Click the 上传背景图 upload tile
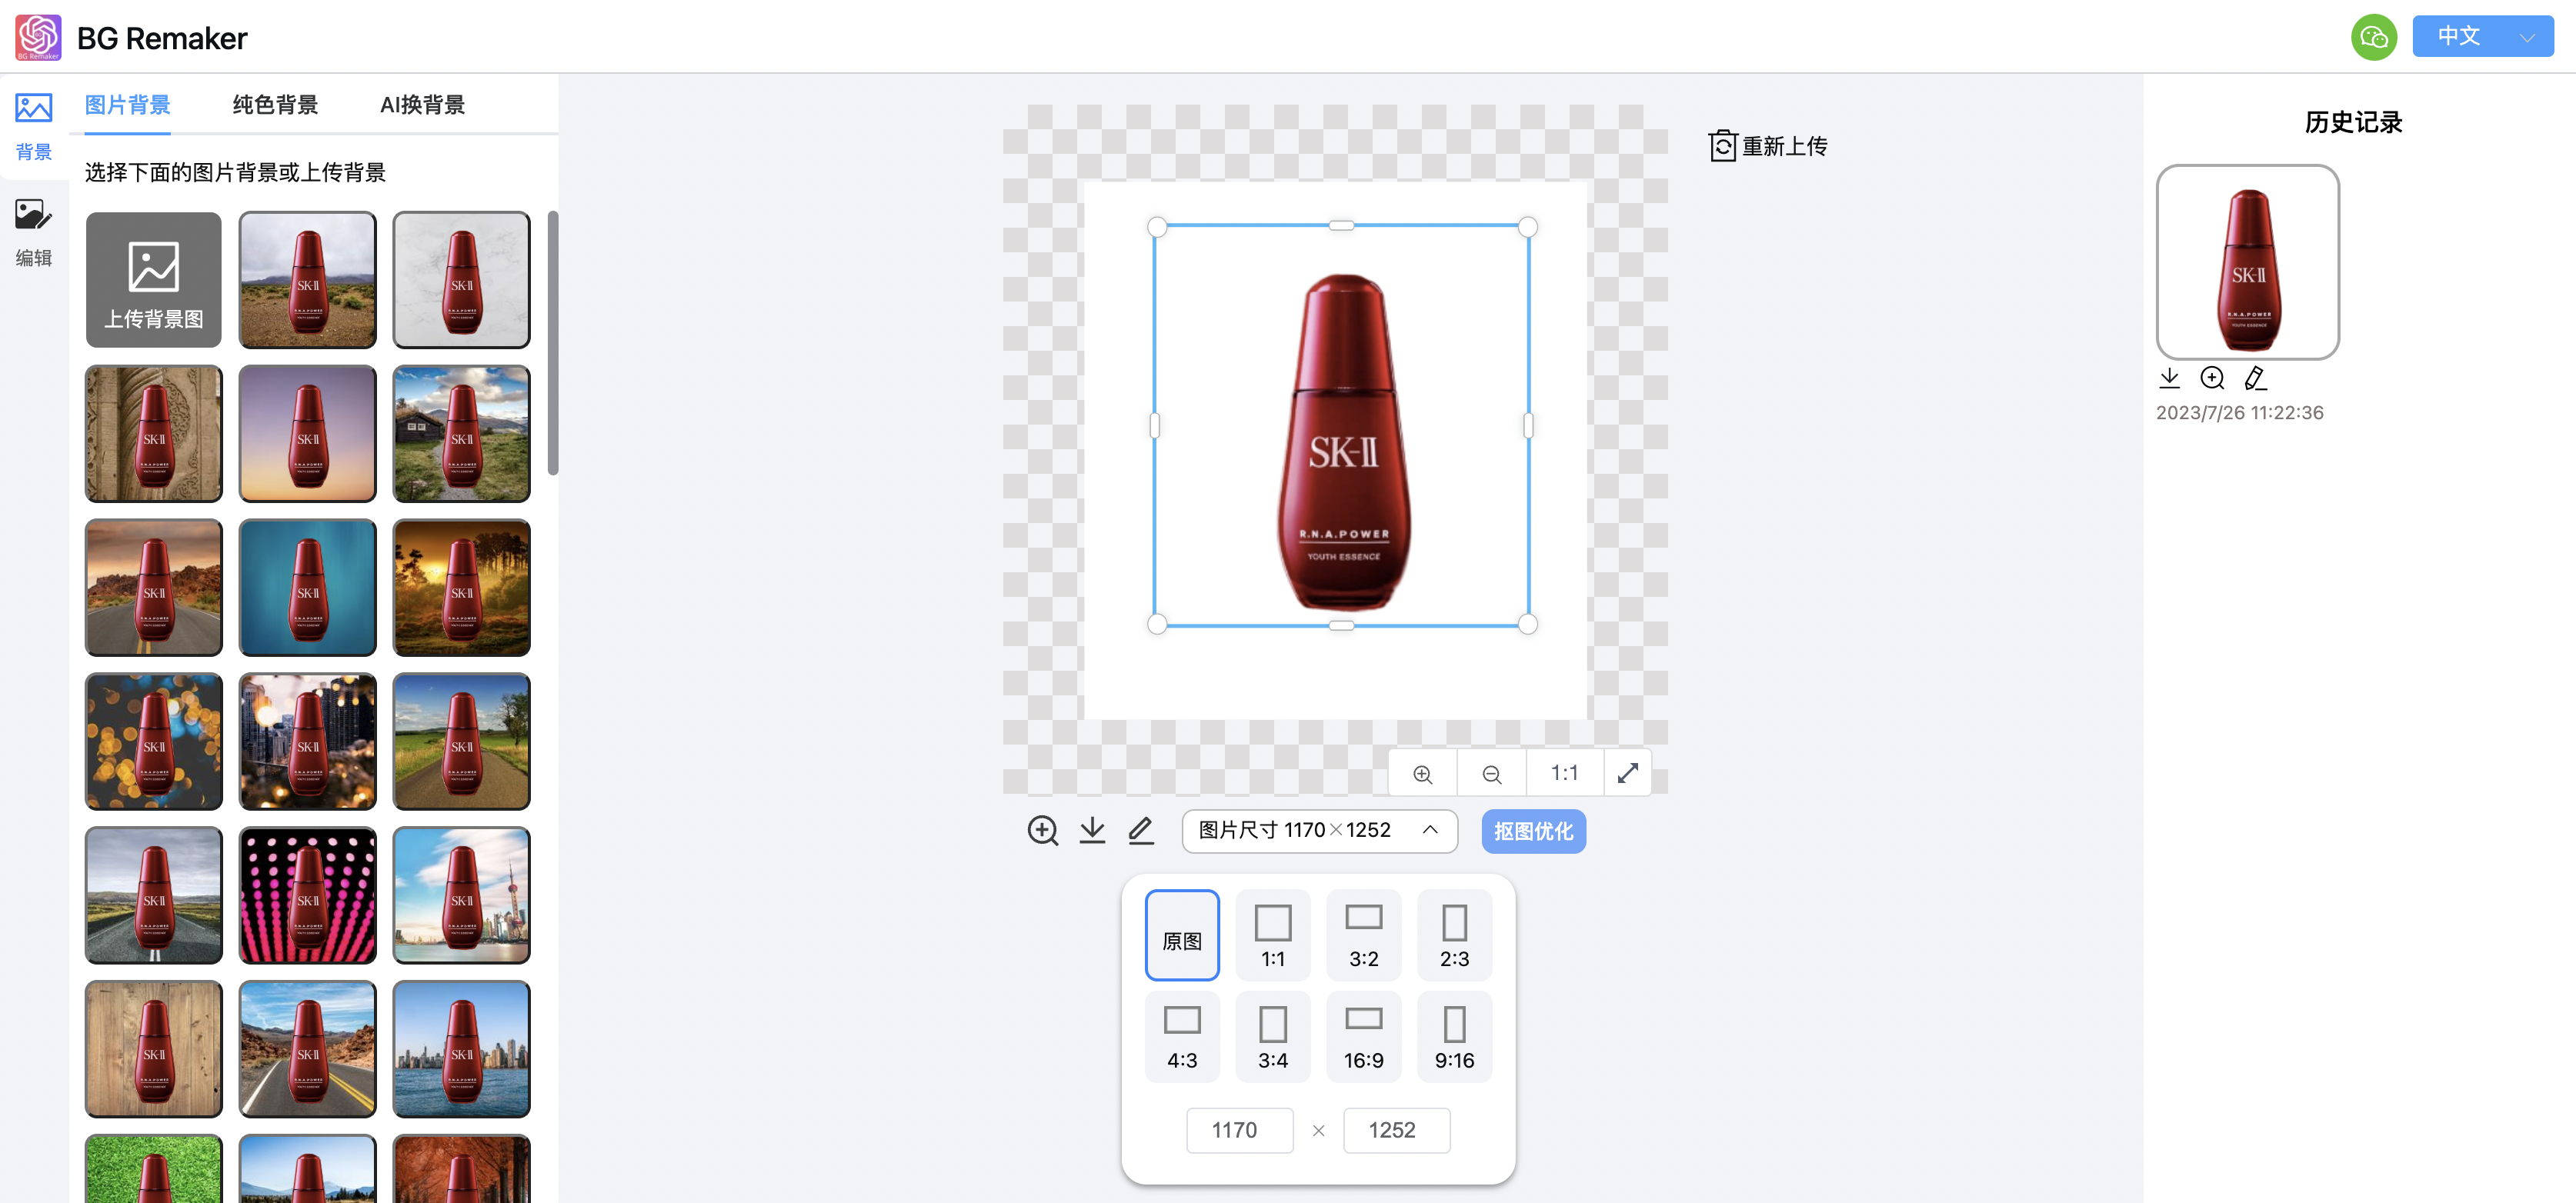 point(153,280)
